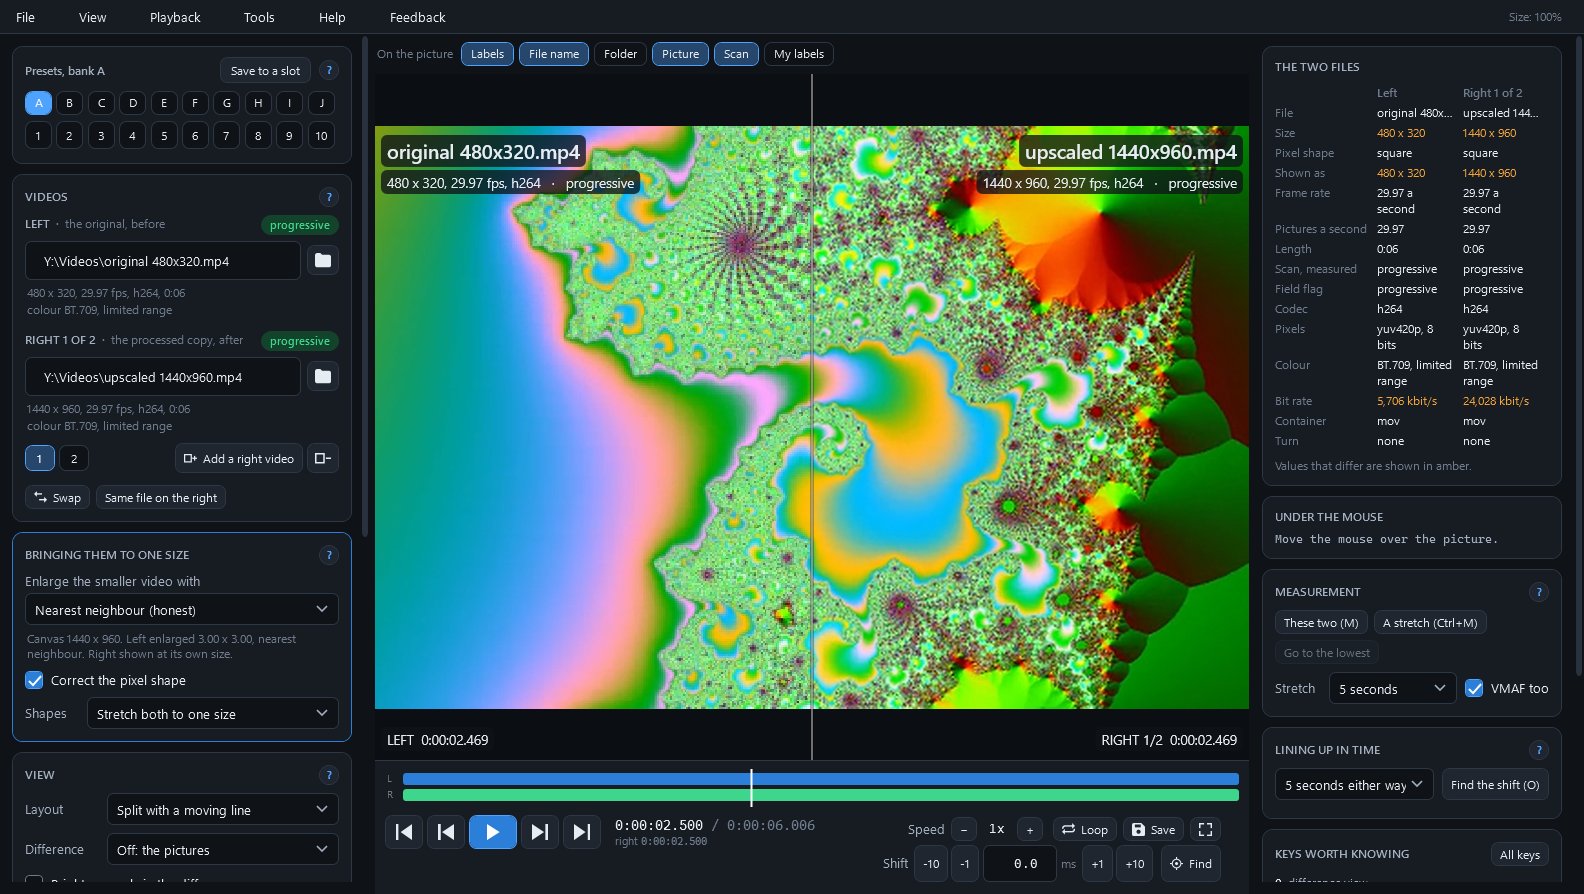Viewport: 1584px width, 894px height.
Task: Show help for Bringing them to one size
Action: [x=329, y=555]
